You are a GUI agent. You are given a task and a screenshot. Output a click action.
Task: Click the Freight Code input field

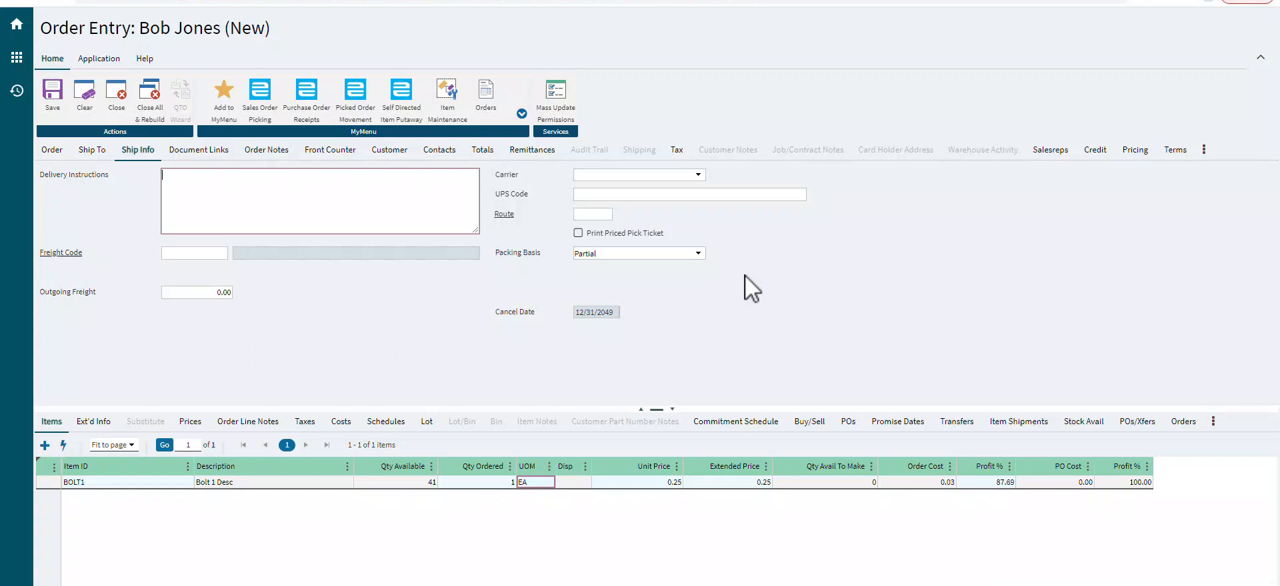coord(194,253)
